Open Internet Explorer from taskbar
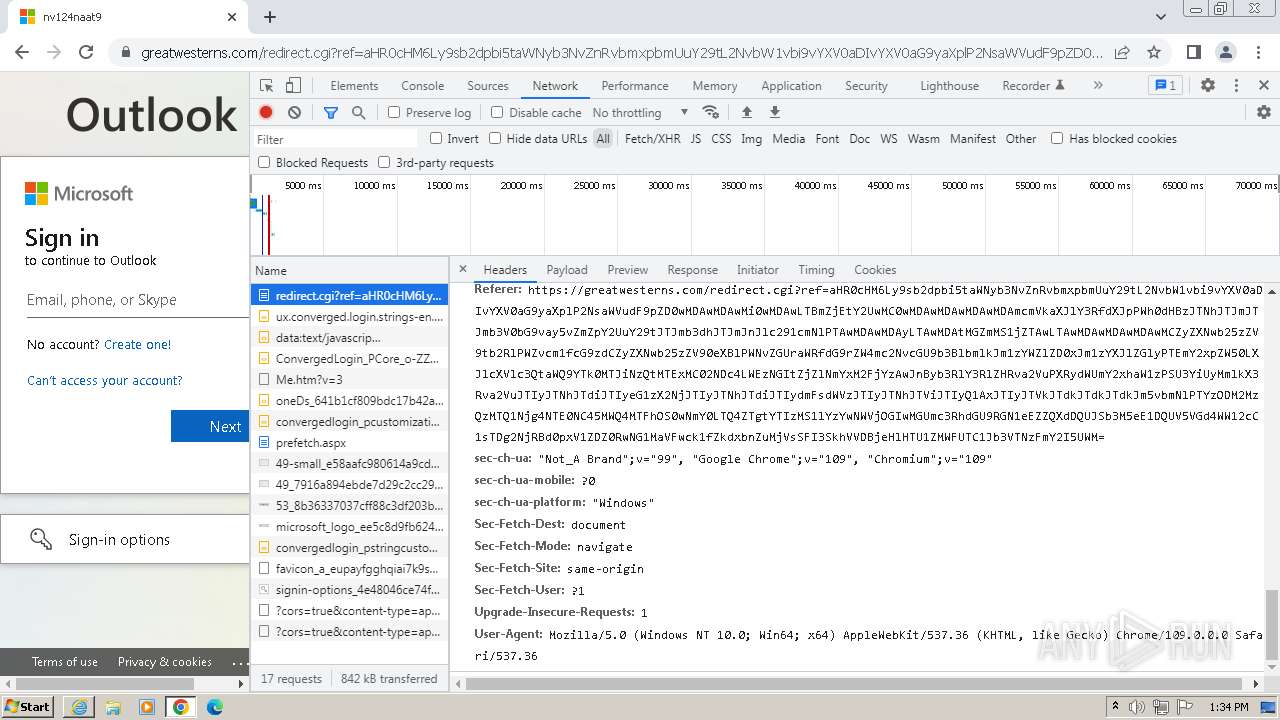The width and height of the screenshot is (1280, 720). (80, 707)
